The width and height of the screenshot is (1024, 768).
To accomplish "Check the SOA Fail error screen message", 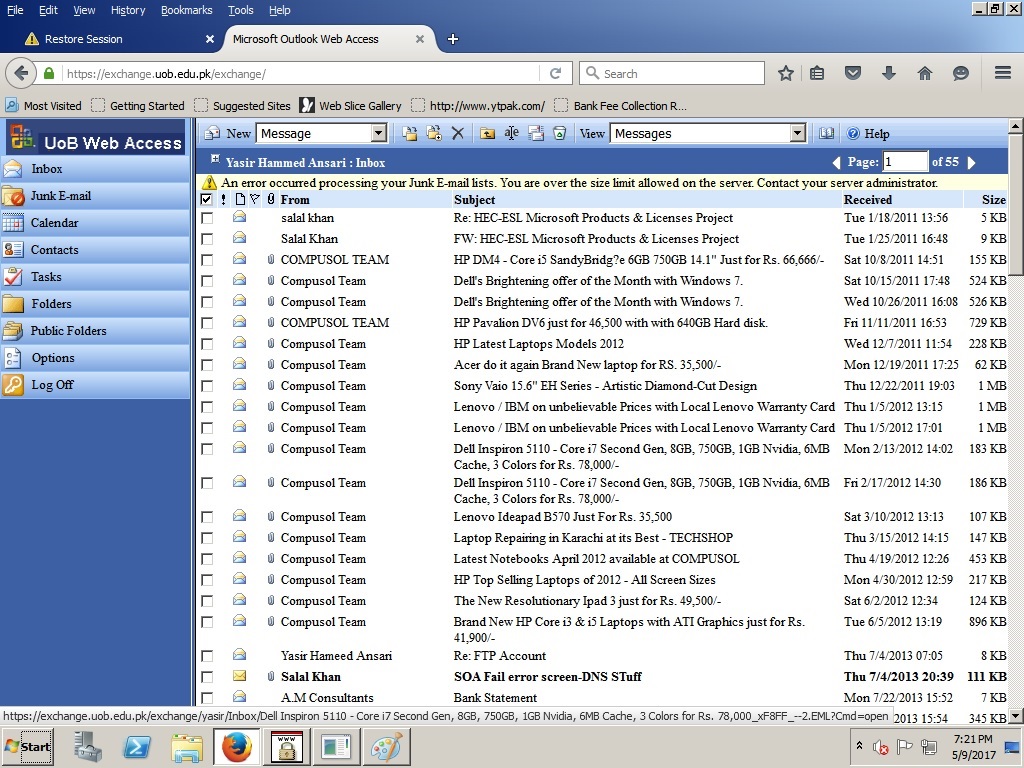I will click(207, 677).
